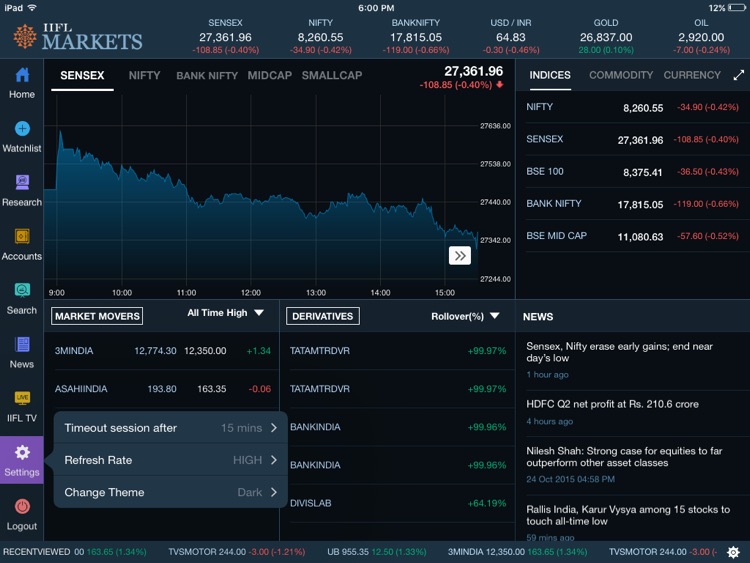
Task: Open news 'HDFC Q2 net profit'
Action: click(633, 412)
